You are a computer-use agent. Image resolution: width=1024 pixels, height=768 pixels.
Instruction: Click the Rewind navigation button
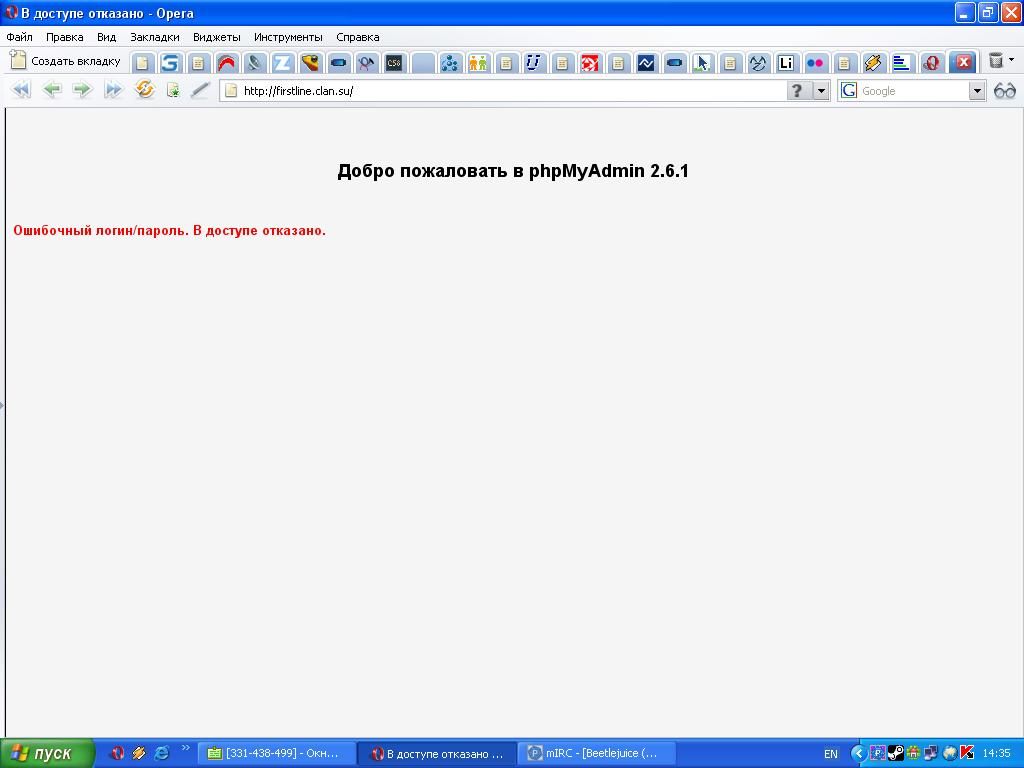coord(21,89)
